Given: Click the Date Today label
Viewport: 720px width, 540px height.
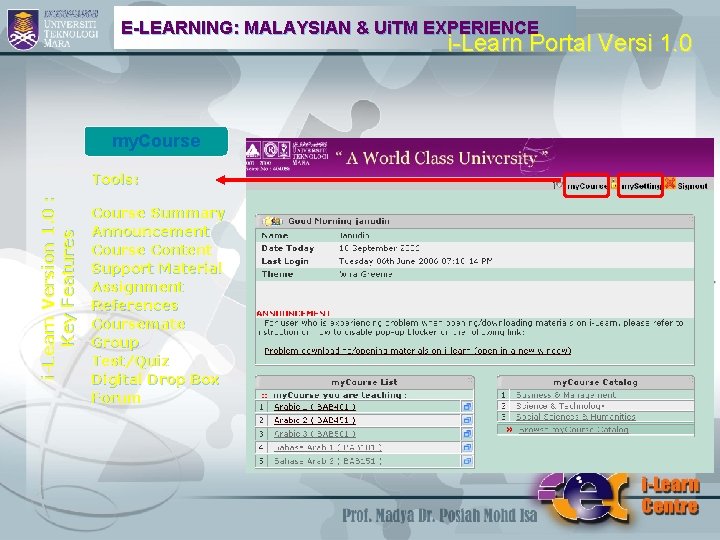Looking at the screenshot, I should pyautogui.click(x=288, y=248).
